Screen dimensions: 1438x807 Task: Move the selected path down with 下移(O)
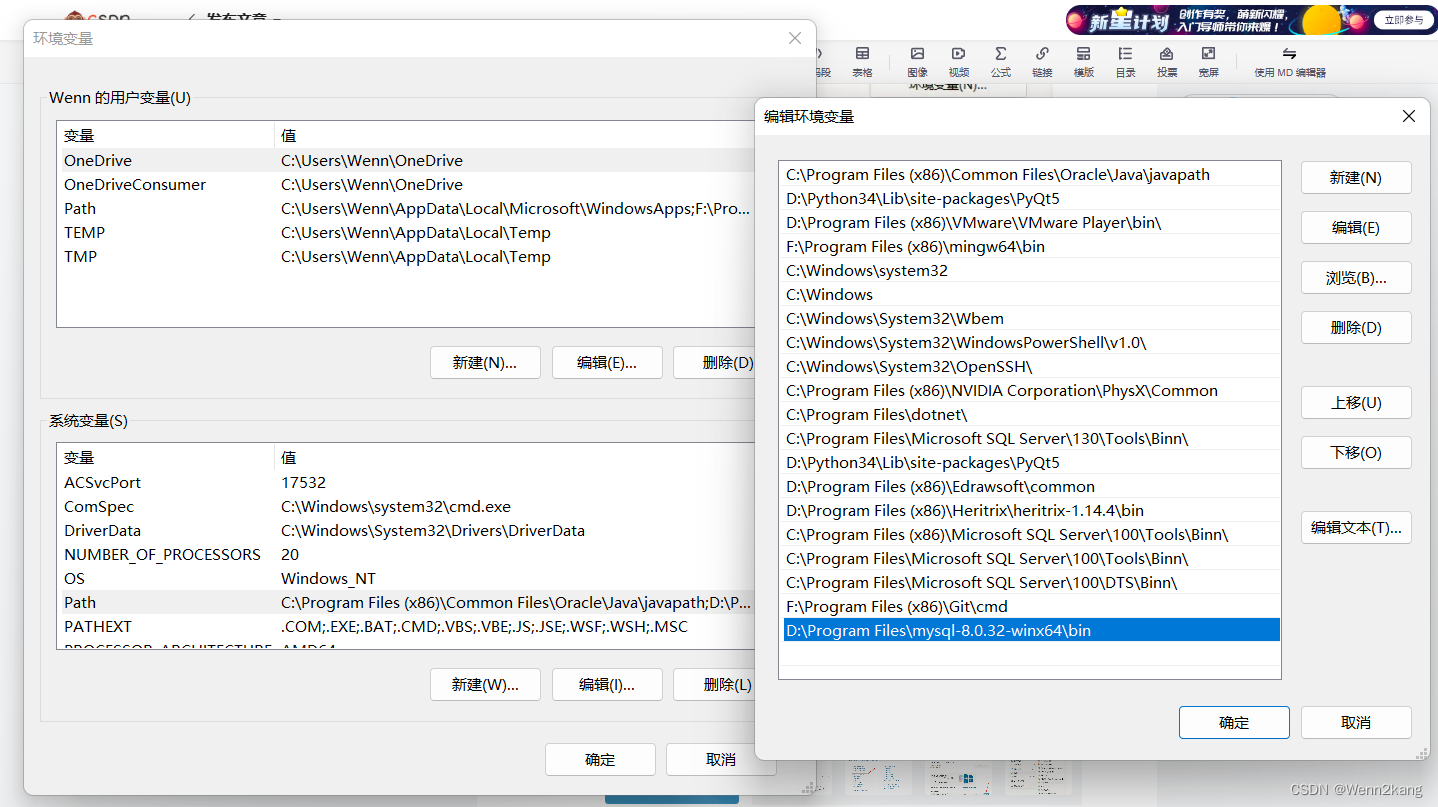pos(1356,452)
